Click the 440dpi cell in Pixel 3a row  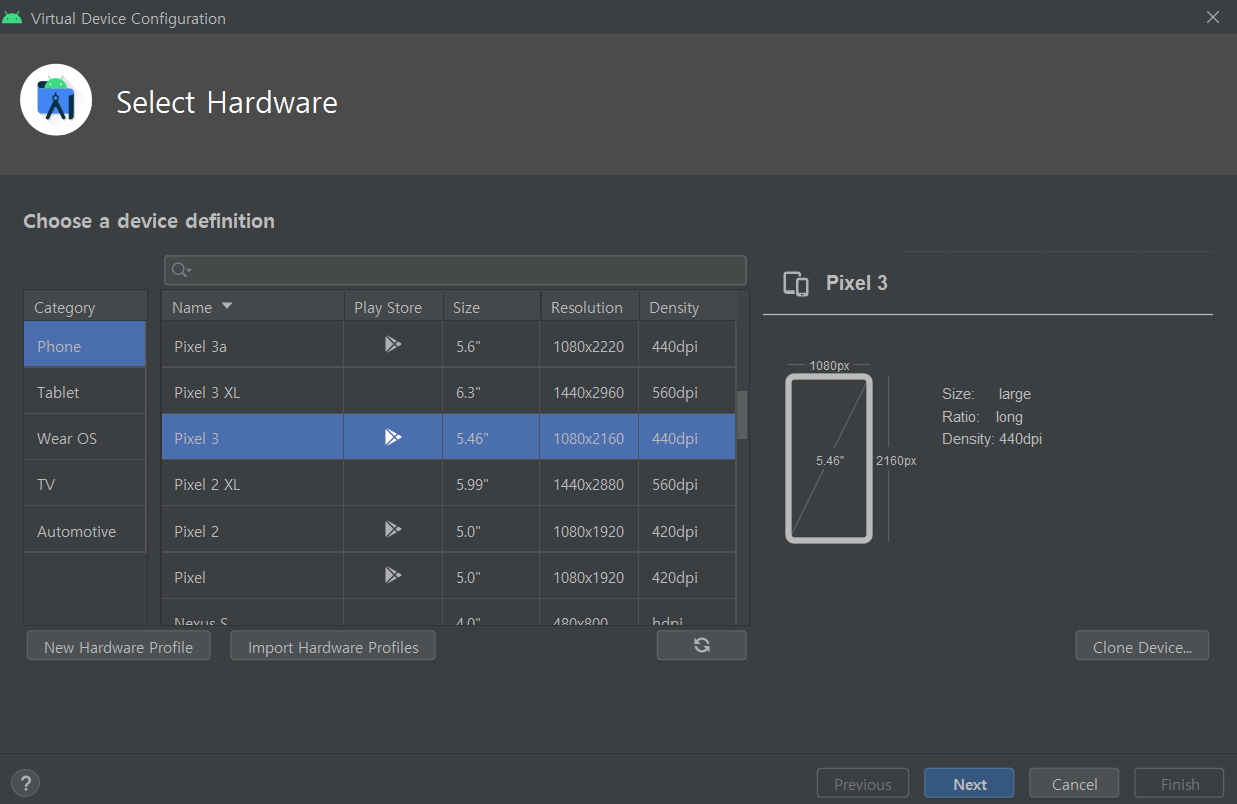pyautogui.click(x=687, y=346)
